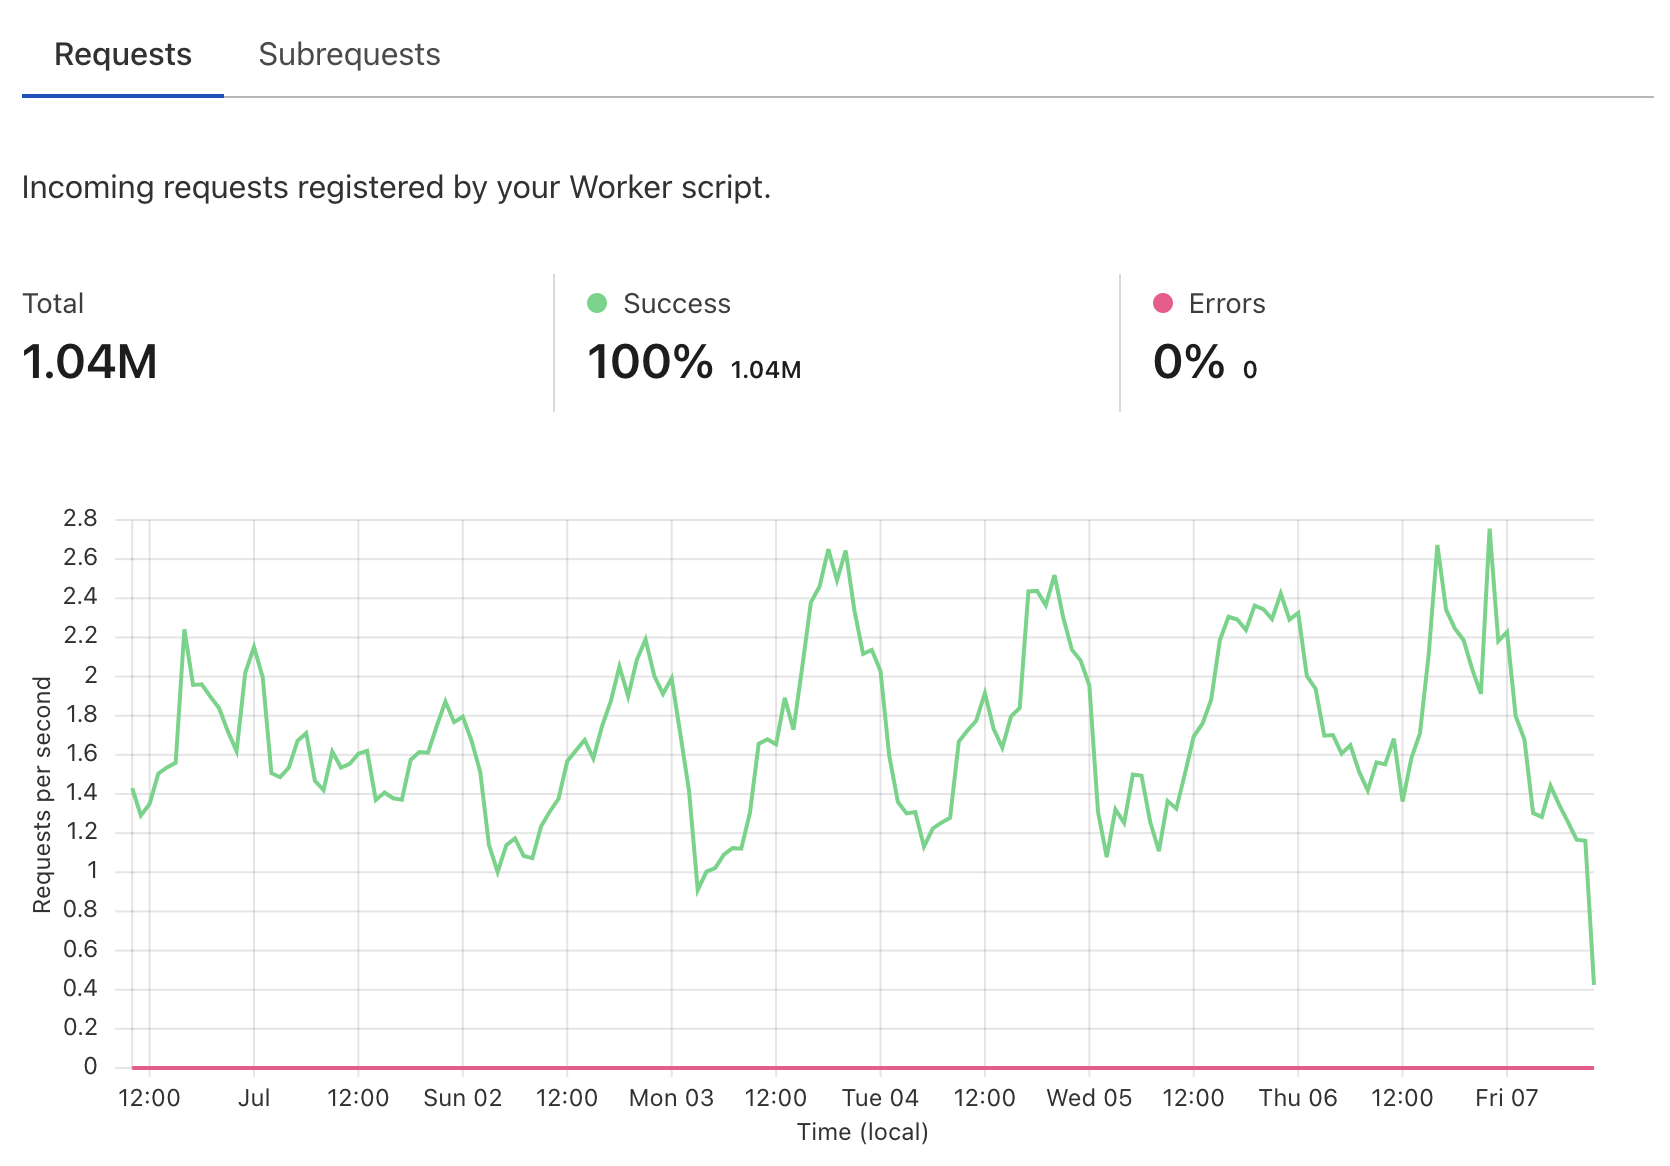Click the green Success legend dot
The height and width of the screenshot is (1166, 1670).
click(x=597, y=303)
